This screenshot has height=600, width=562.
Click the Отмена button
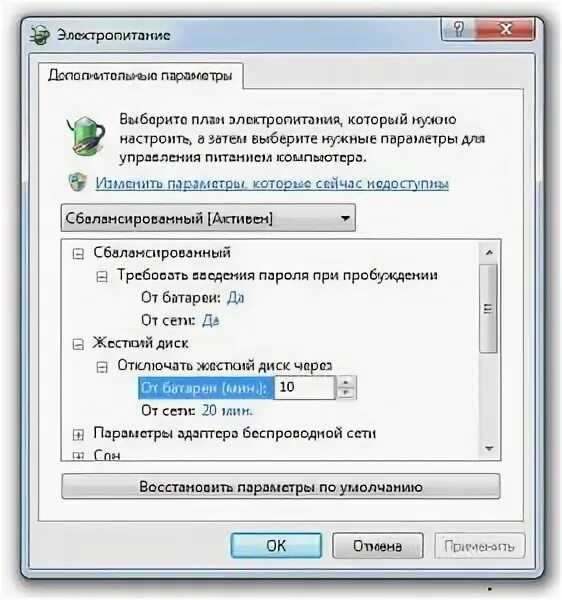pyautogui.click(x=378, y=546)
